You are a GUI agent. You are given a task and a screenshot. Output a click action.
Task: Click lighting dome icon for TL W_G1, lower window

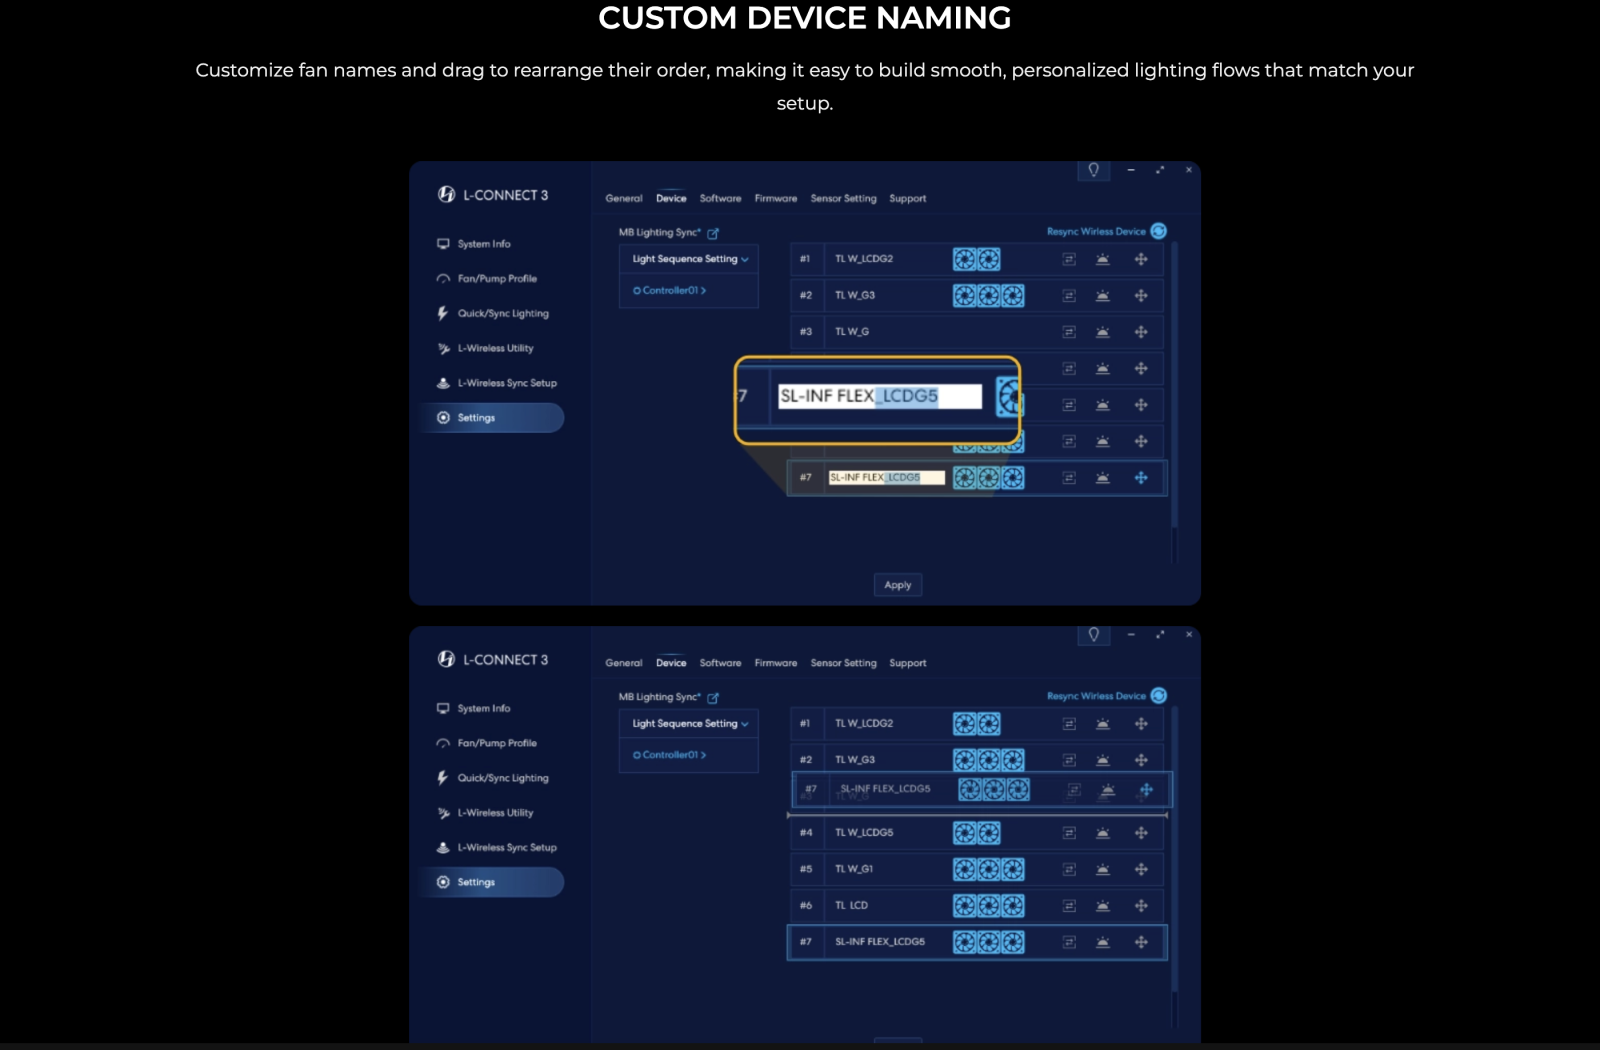1103,869
